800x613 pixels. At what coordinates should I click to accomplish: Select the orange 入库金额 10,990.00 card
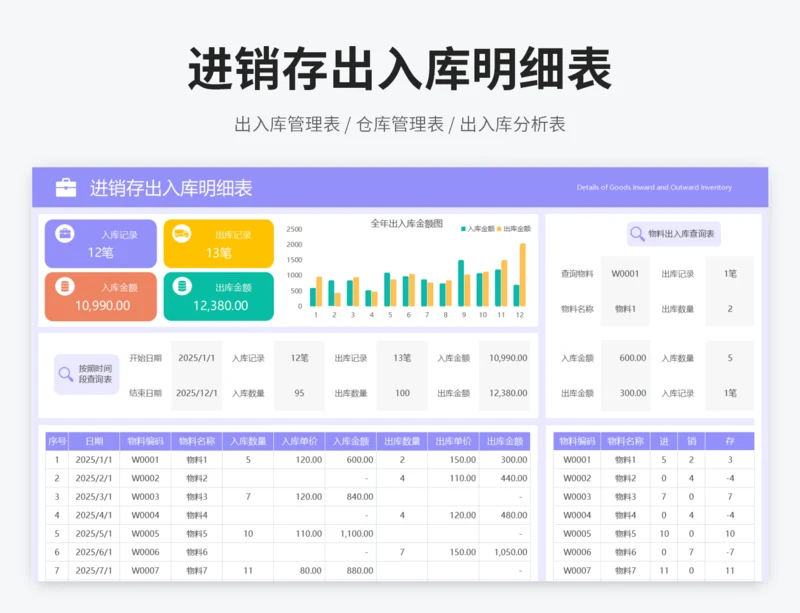[x=101, y=297]
